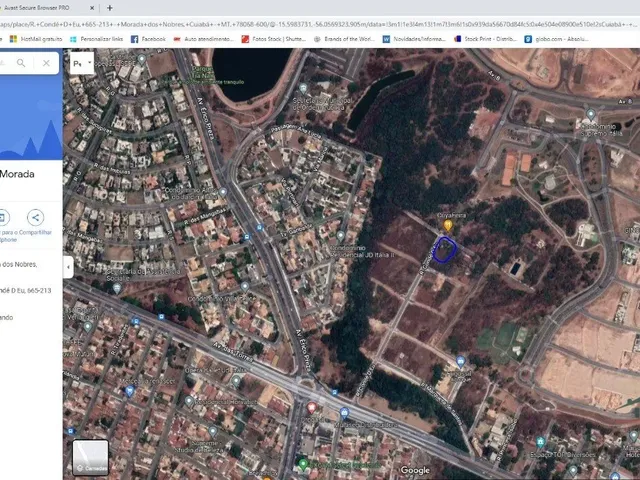Open the Novidades/Informa bookmark
The height and width of the screenshot is (480, 640).
tap(414, 39)
